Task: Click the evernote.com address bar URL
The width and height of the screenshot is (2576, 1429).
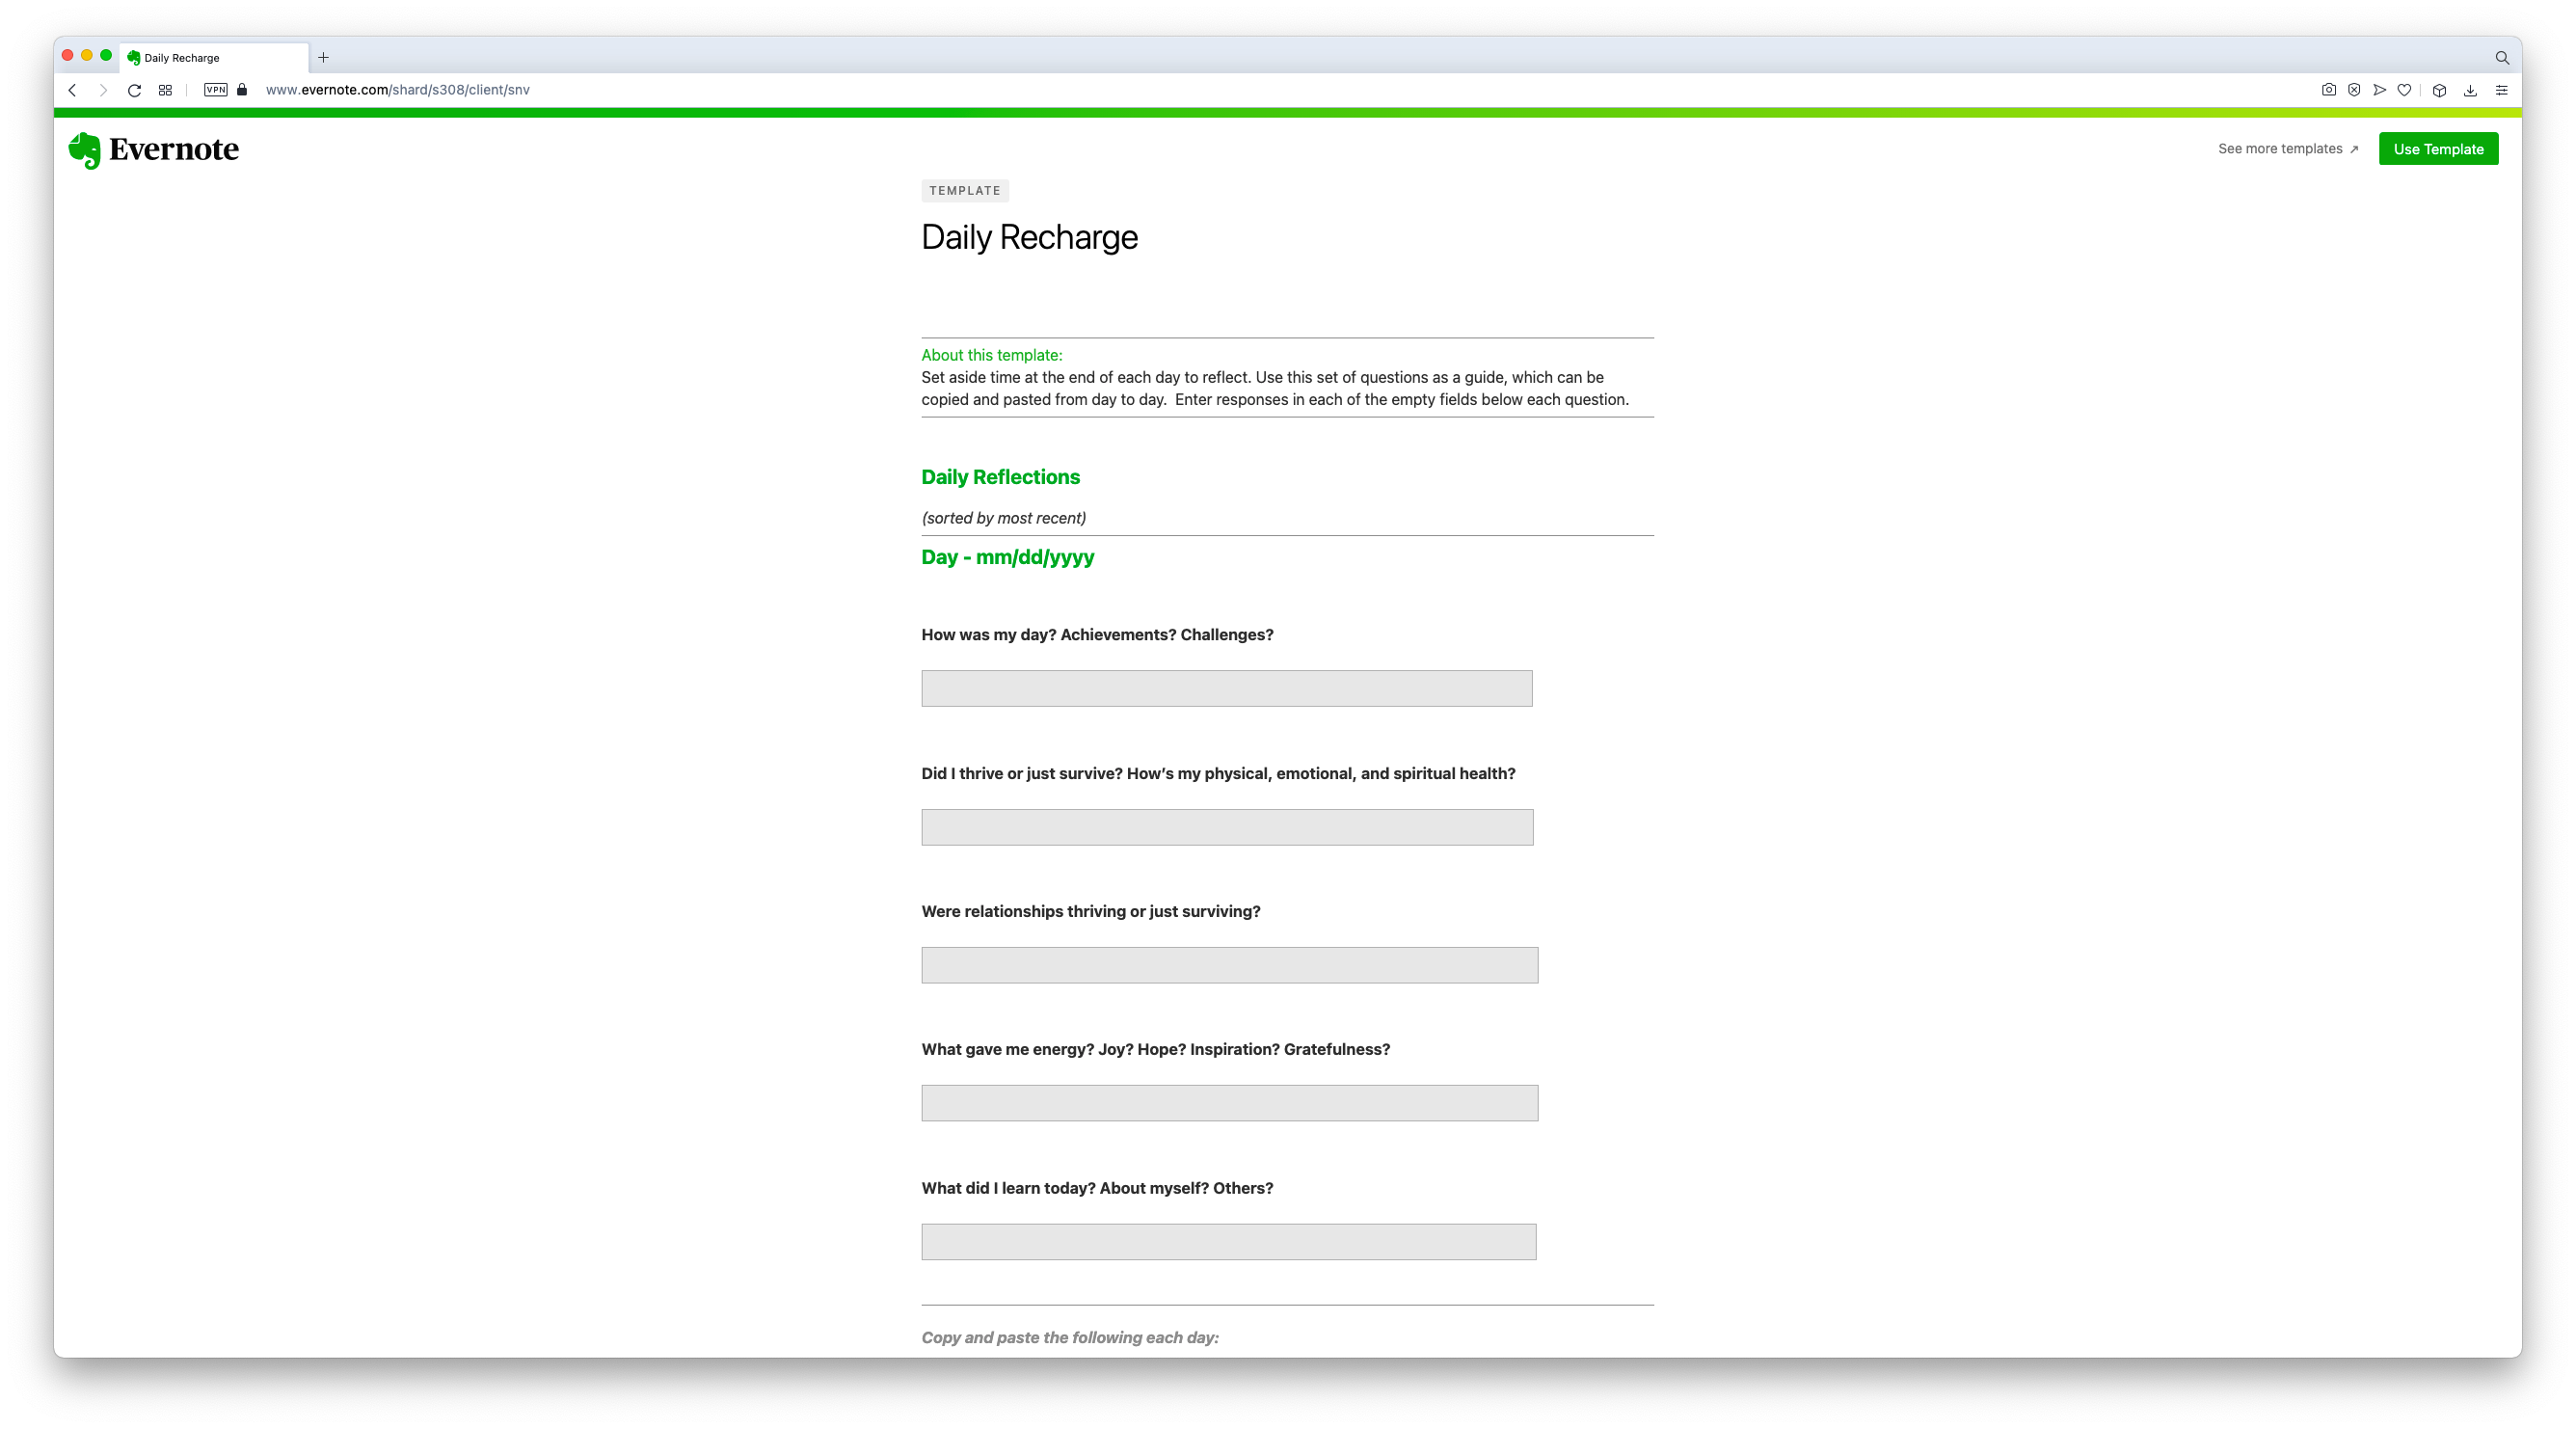Action: pos(398,90)
